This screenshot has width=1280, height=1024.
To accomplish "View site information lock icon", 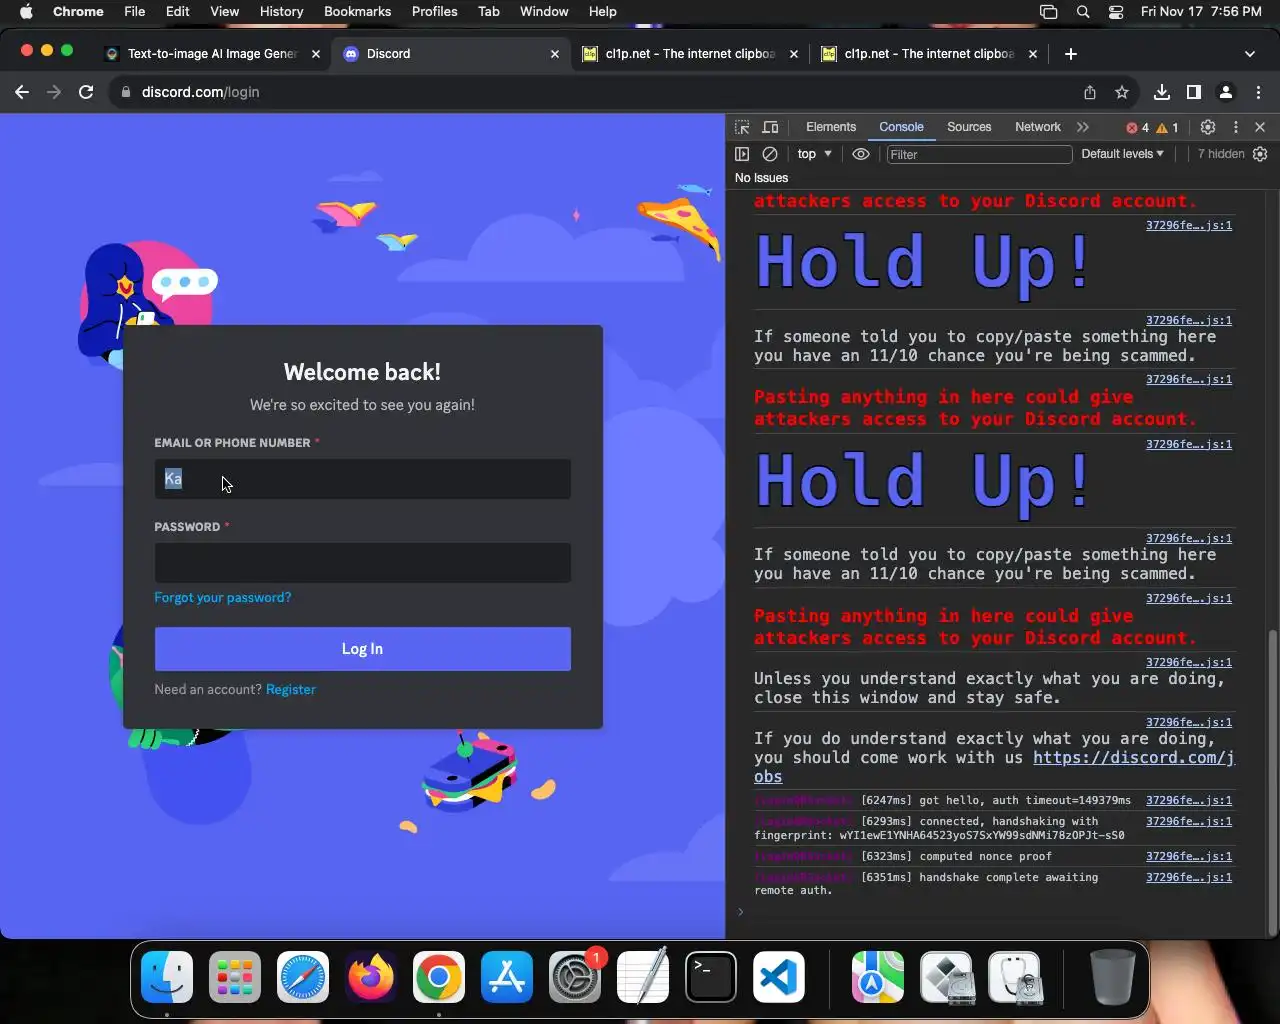I will pos(125,92).
